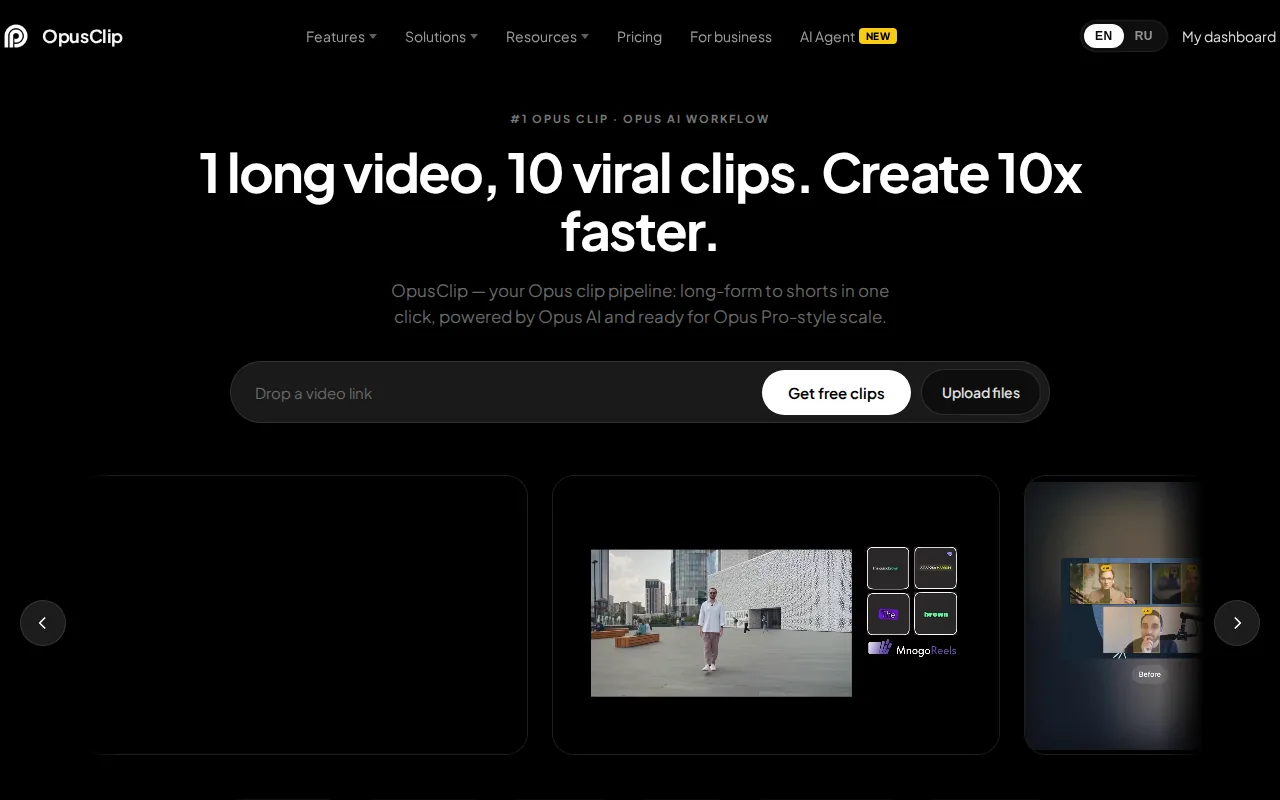This screenshot has width=1280, height=800.
Task: Open the Solutions dropdown menu
Action: pyautogui.click(x=441, y=37)
